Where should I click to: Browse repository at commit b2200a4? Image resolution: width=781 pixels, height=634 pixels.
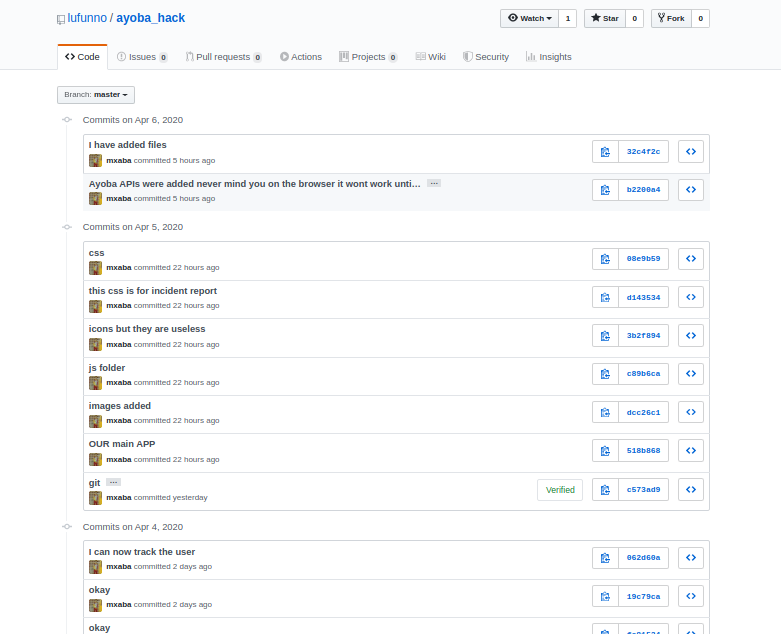[691, 190]
